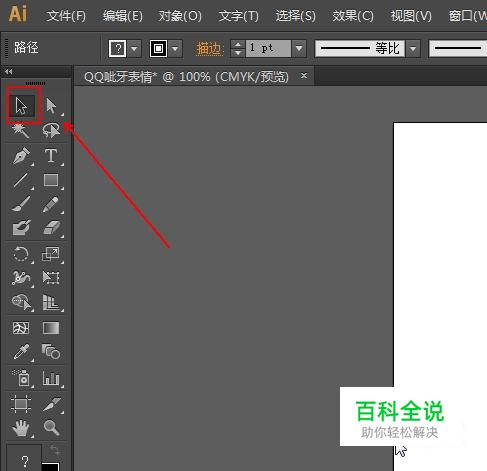Choose the Rotate tool
487x471 pixels.
coord(21,254)
